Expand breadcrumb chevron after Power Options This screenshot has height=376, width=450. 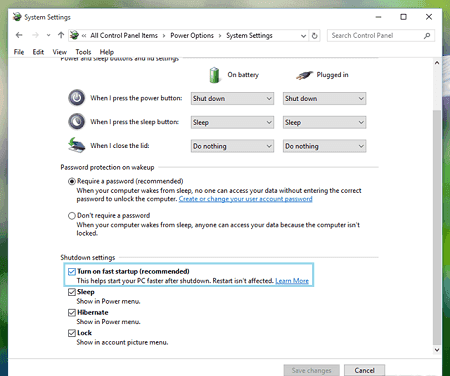pyautogui.click(x=220, y=36)
